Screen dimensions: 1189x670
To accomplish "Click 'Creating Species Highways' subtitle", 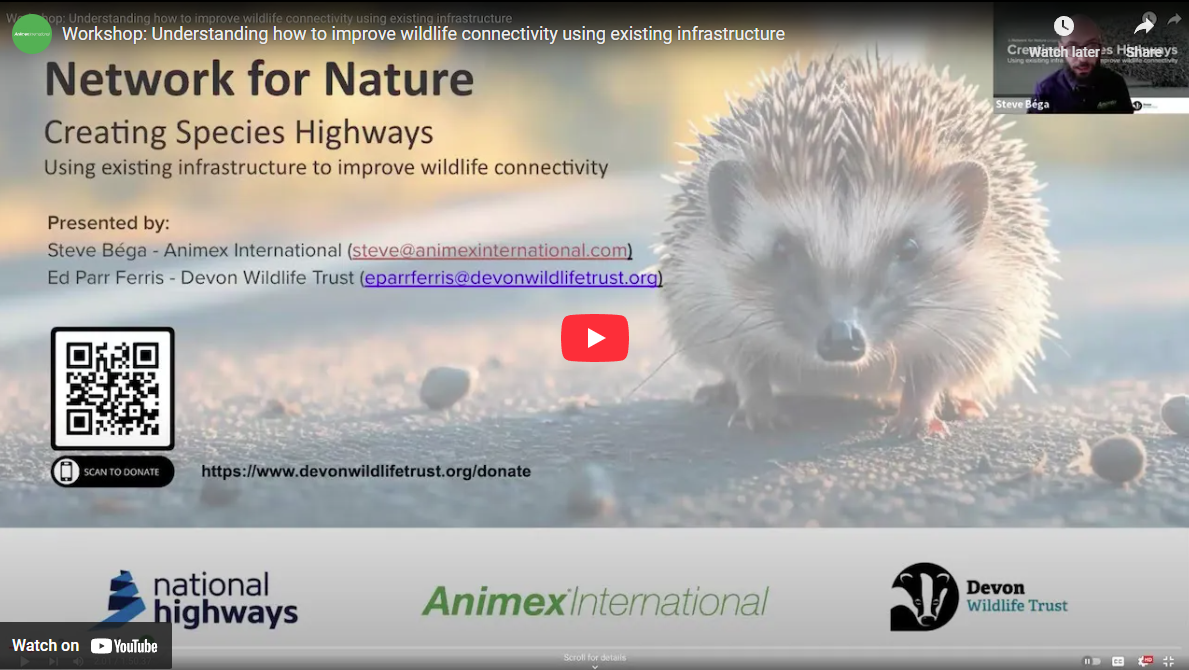I will coord(238,133).
